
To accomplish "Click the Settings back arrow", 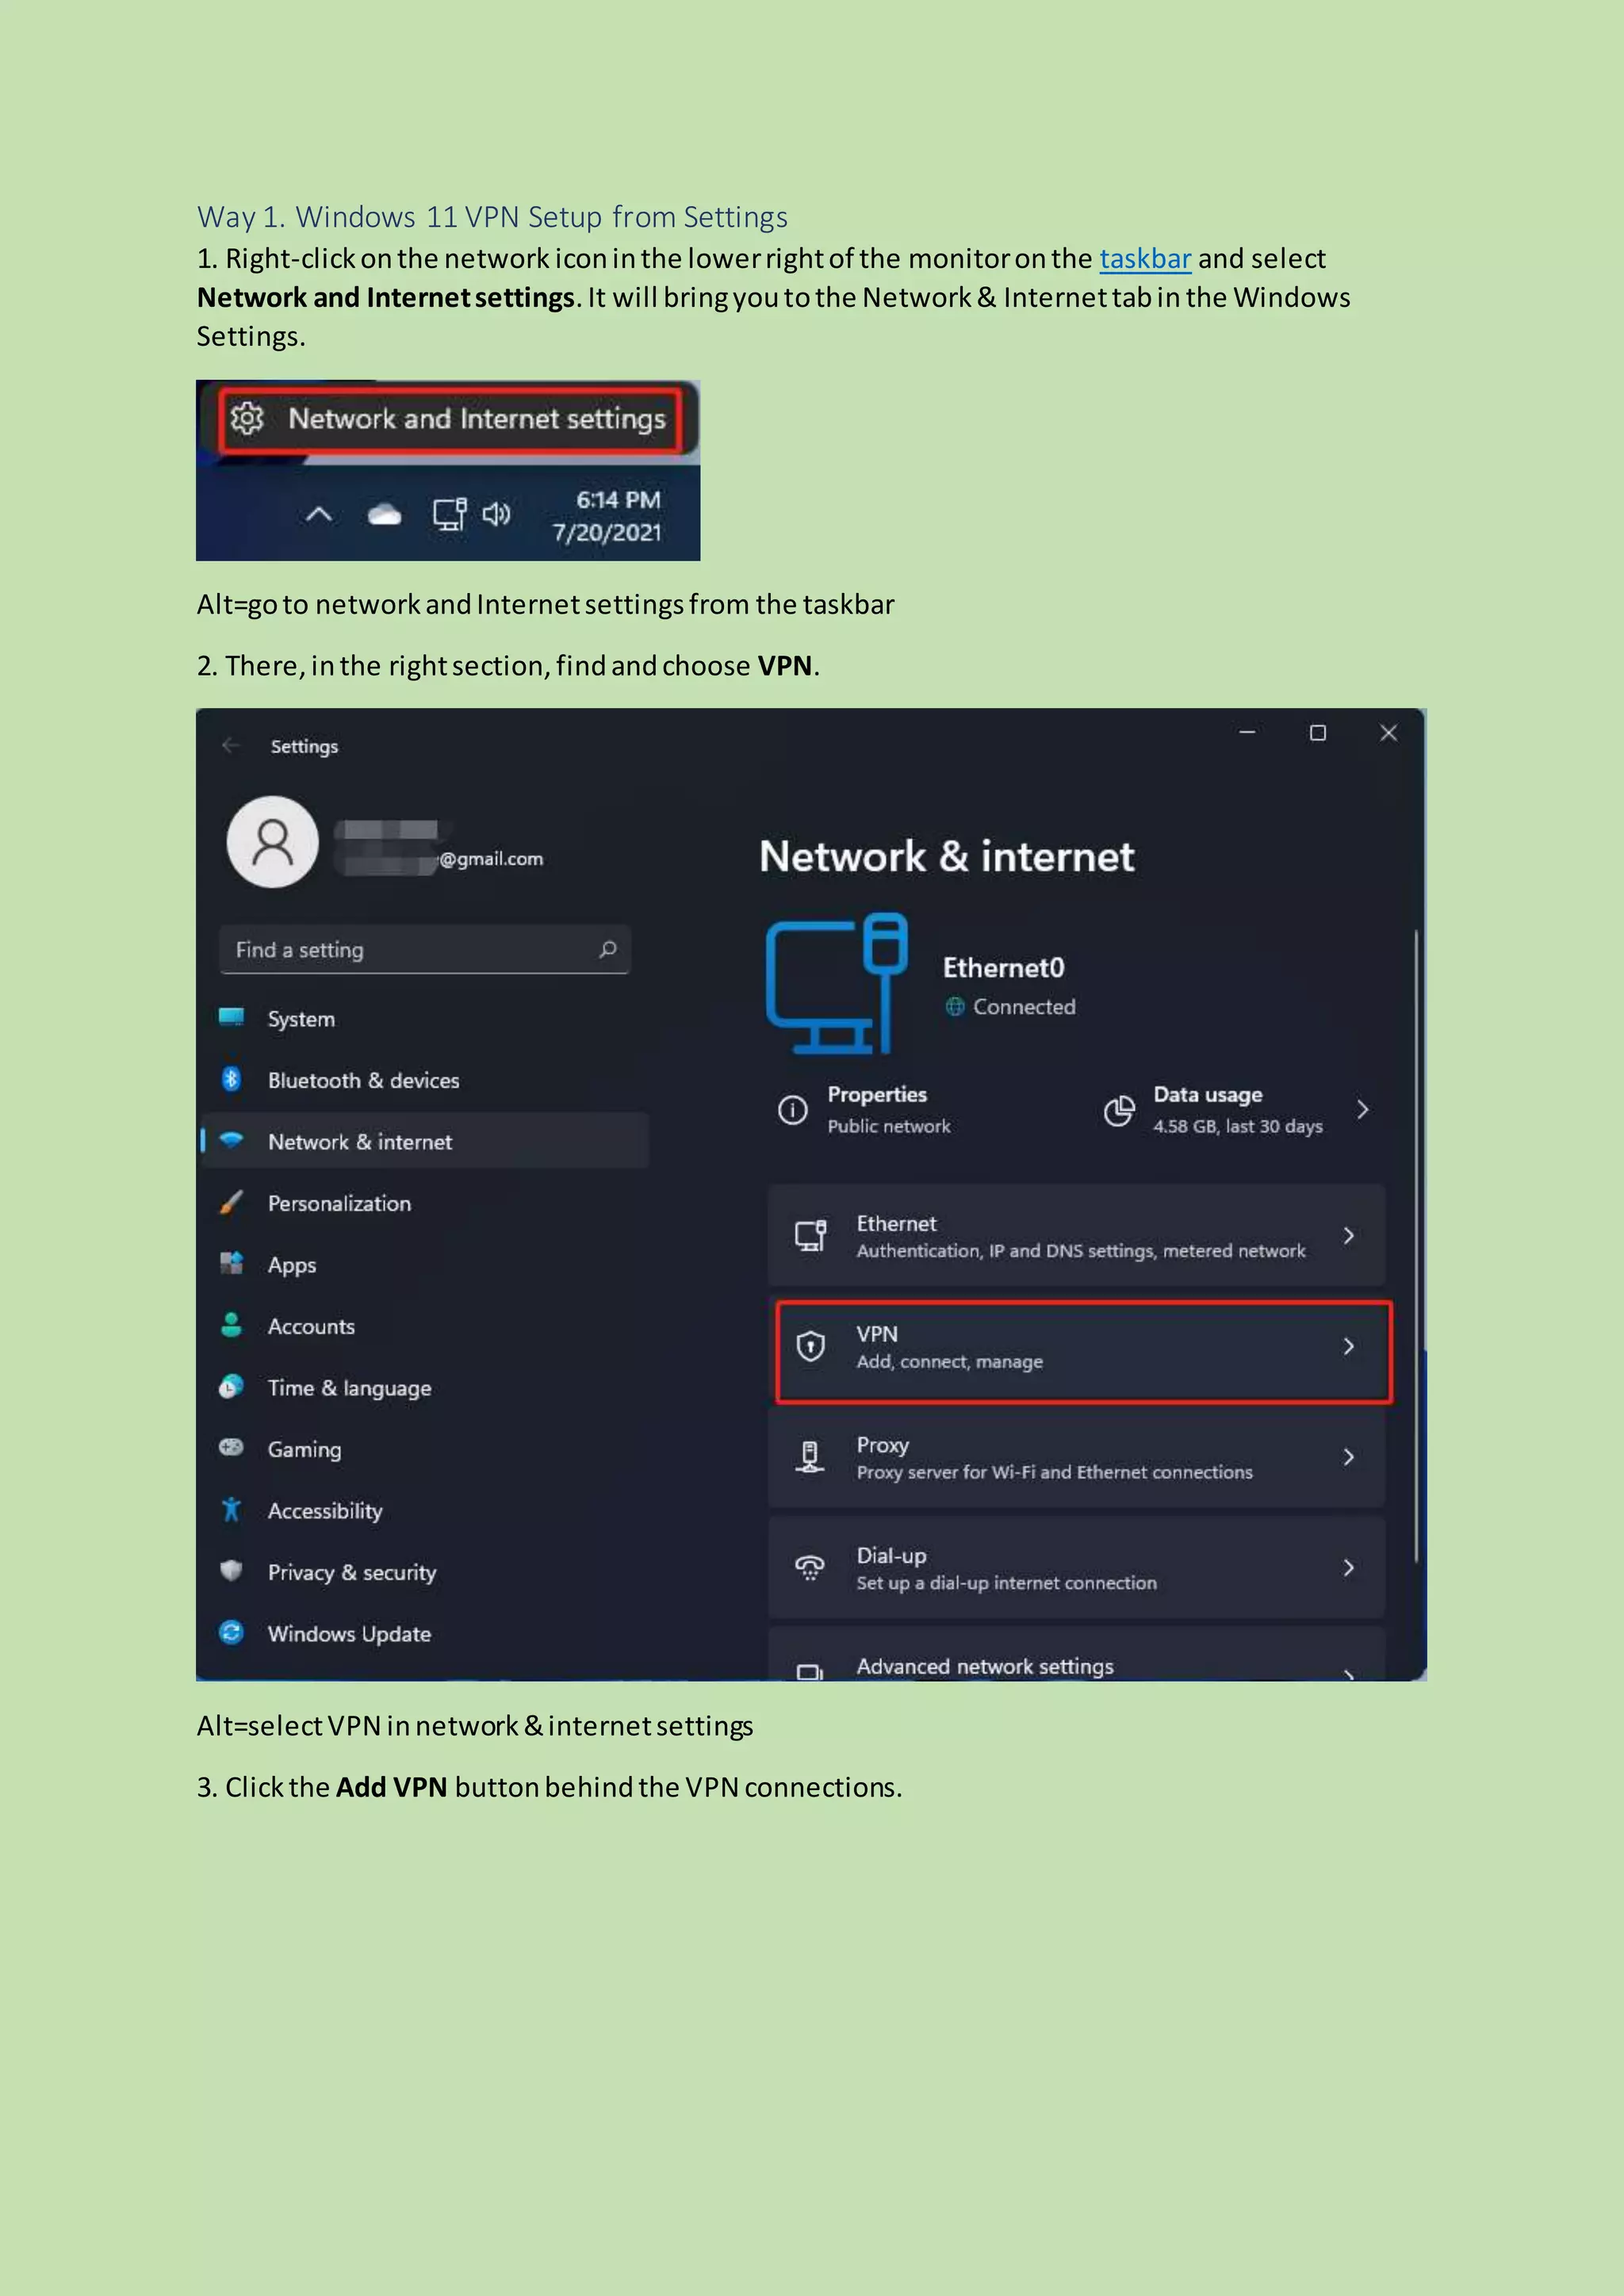I will click(231, 745).
